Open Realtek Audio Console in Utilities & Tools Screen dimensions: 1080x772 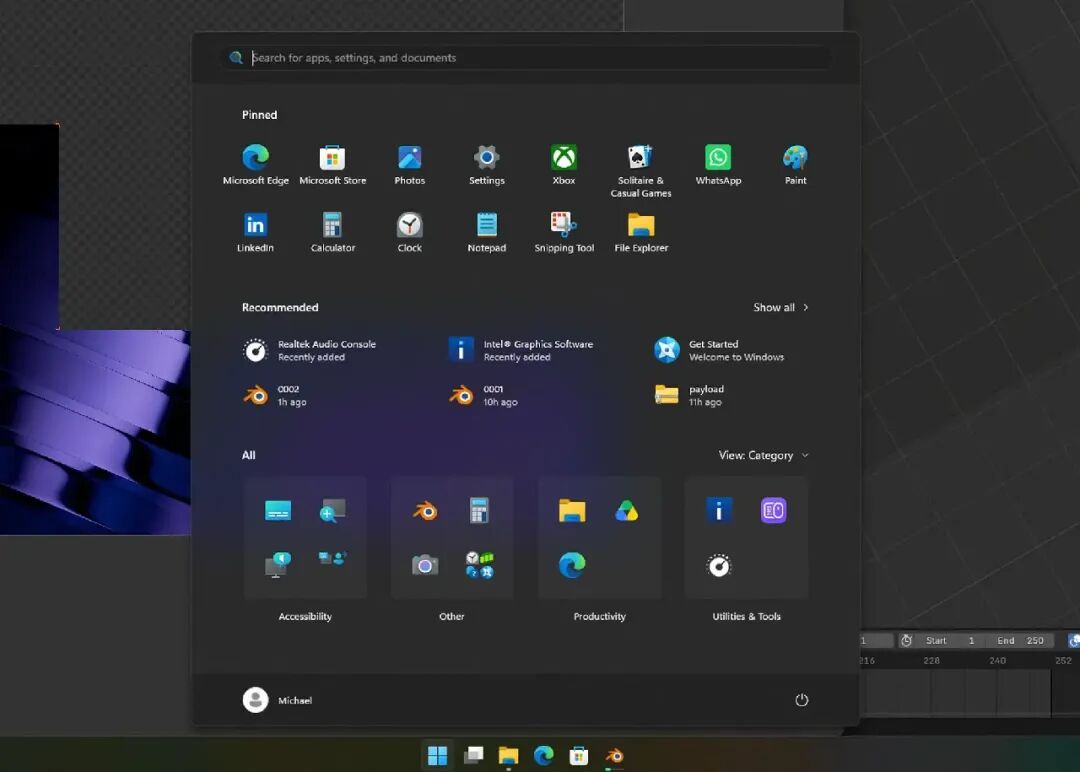718,565
